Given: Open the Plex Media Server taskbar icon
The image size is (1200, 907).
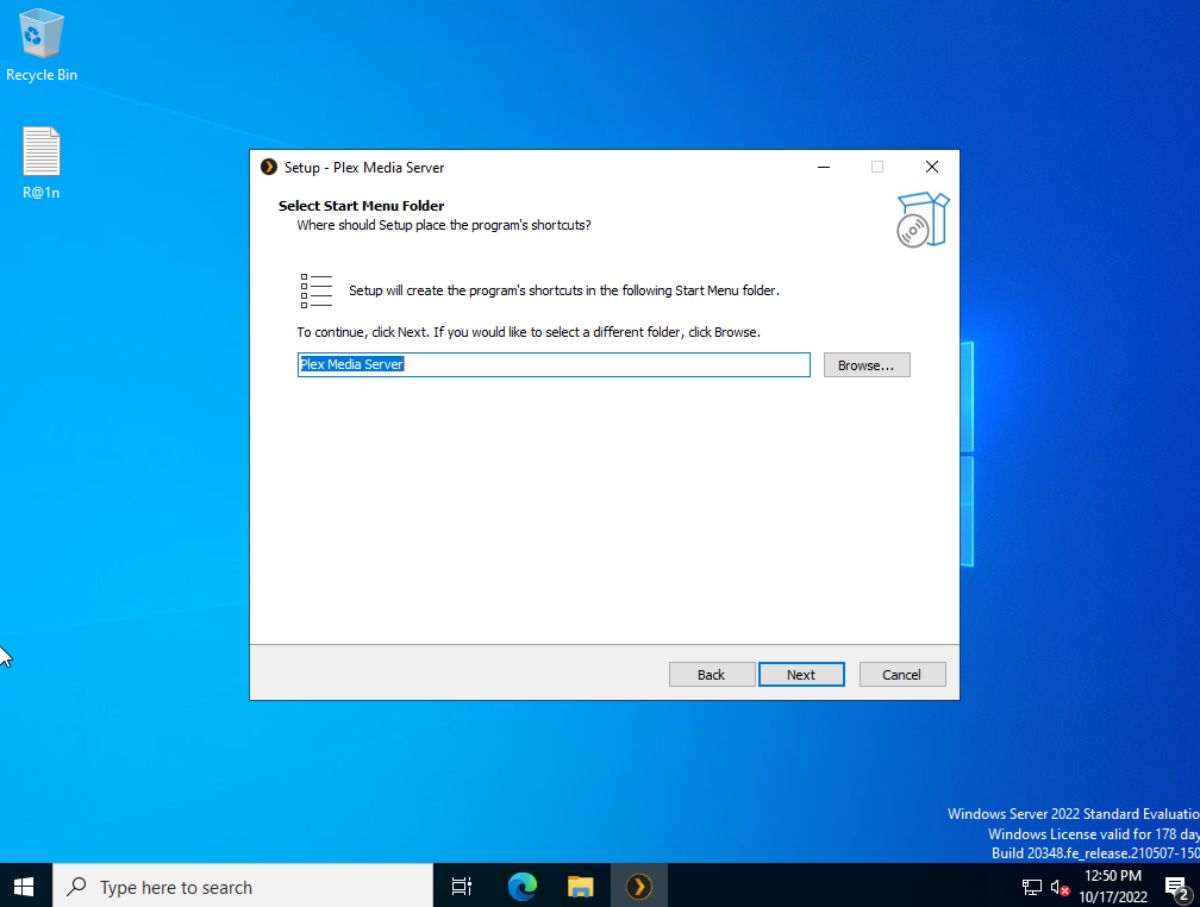Looking at the screenshot, I should point(638,885).
